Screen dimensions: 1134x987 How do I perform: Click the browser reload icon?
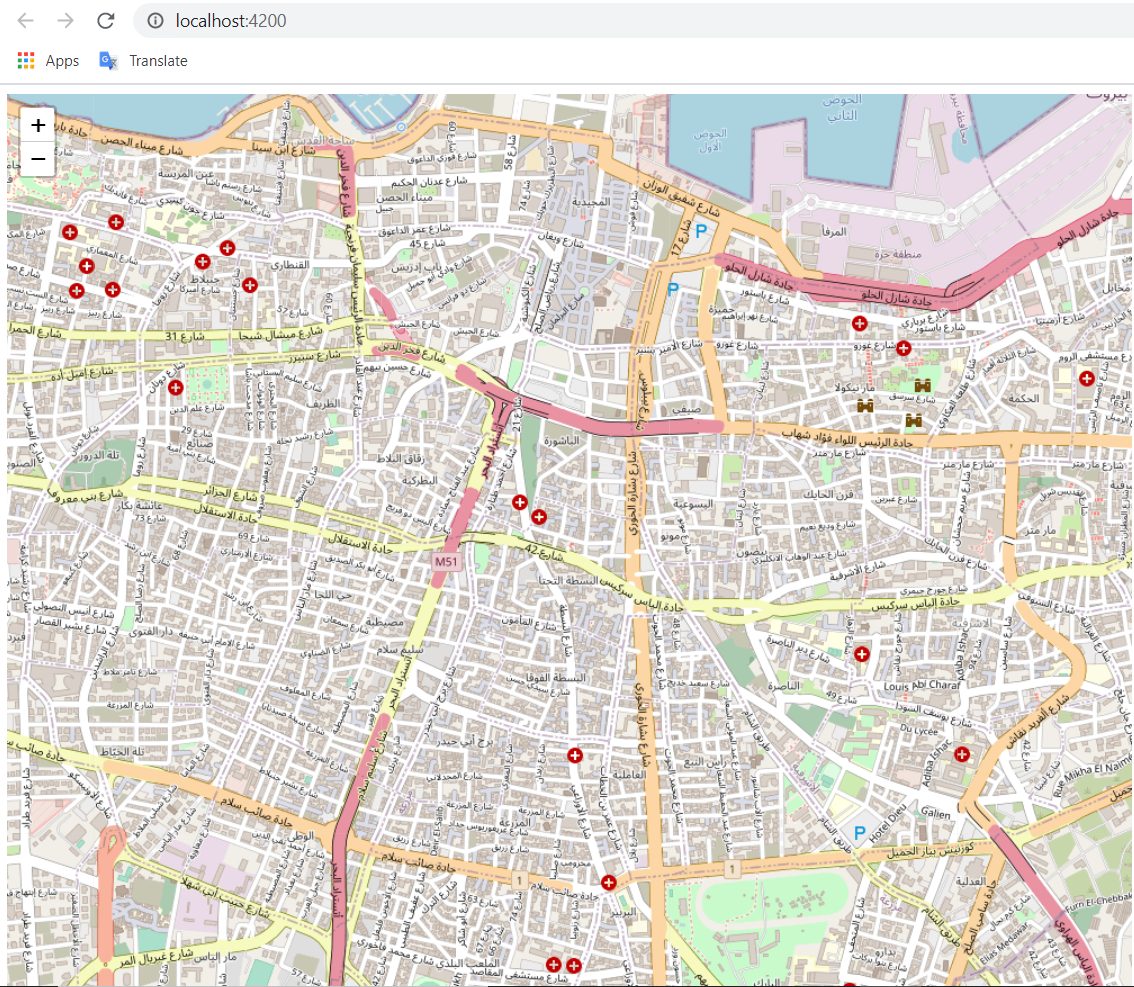(x=104, y=20)
